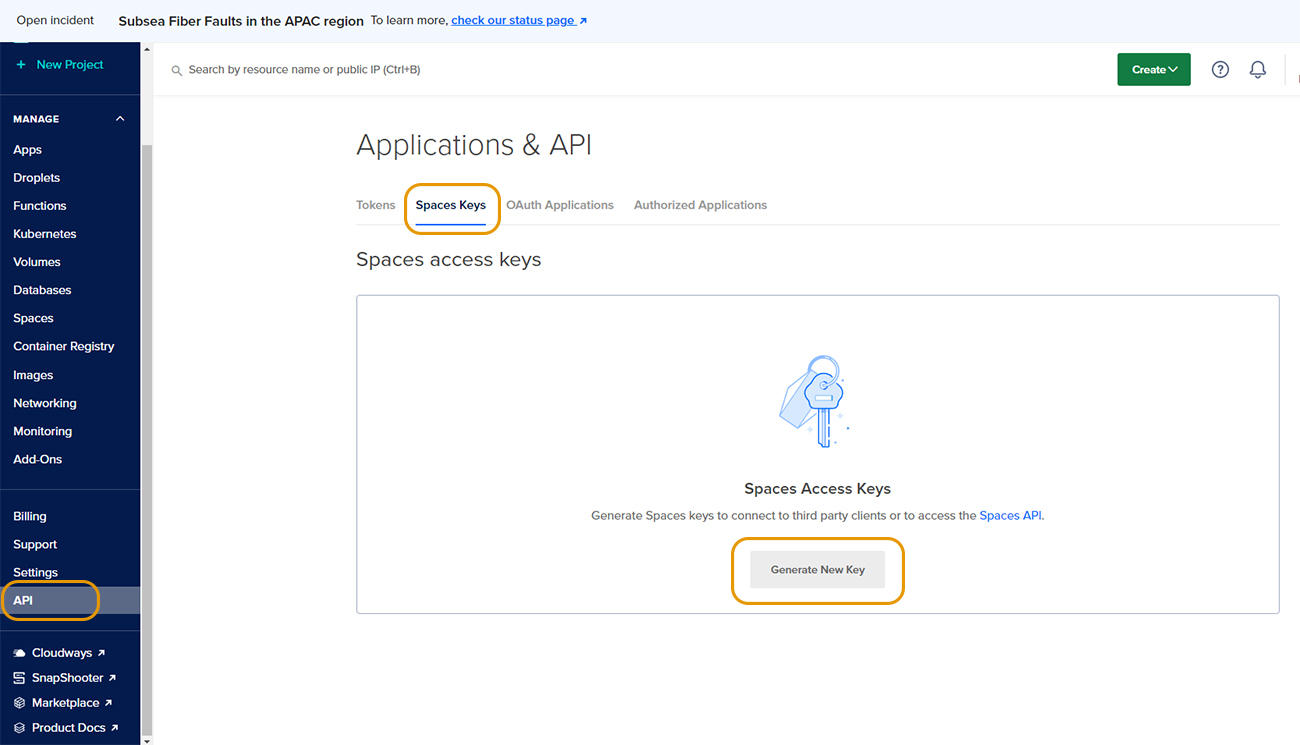The image size is (1300, 745).
Task: Click the SnapShooter icon in sidebar
Action: click(19, 678)
